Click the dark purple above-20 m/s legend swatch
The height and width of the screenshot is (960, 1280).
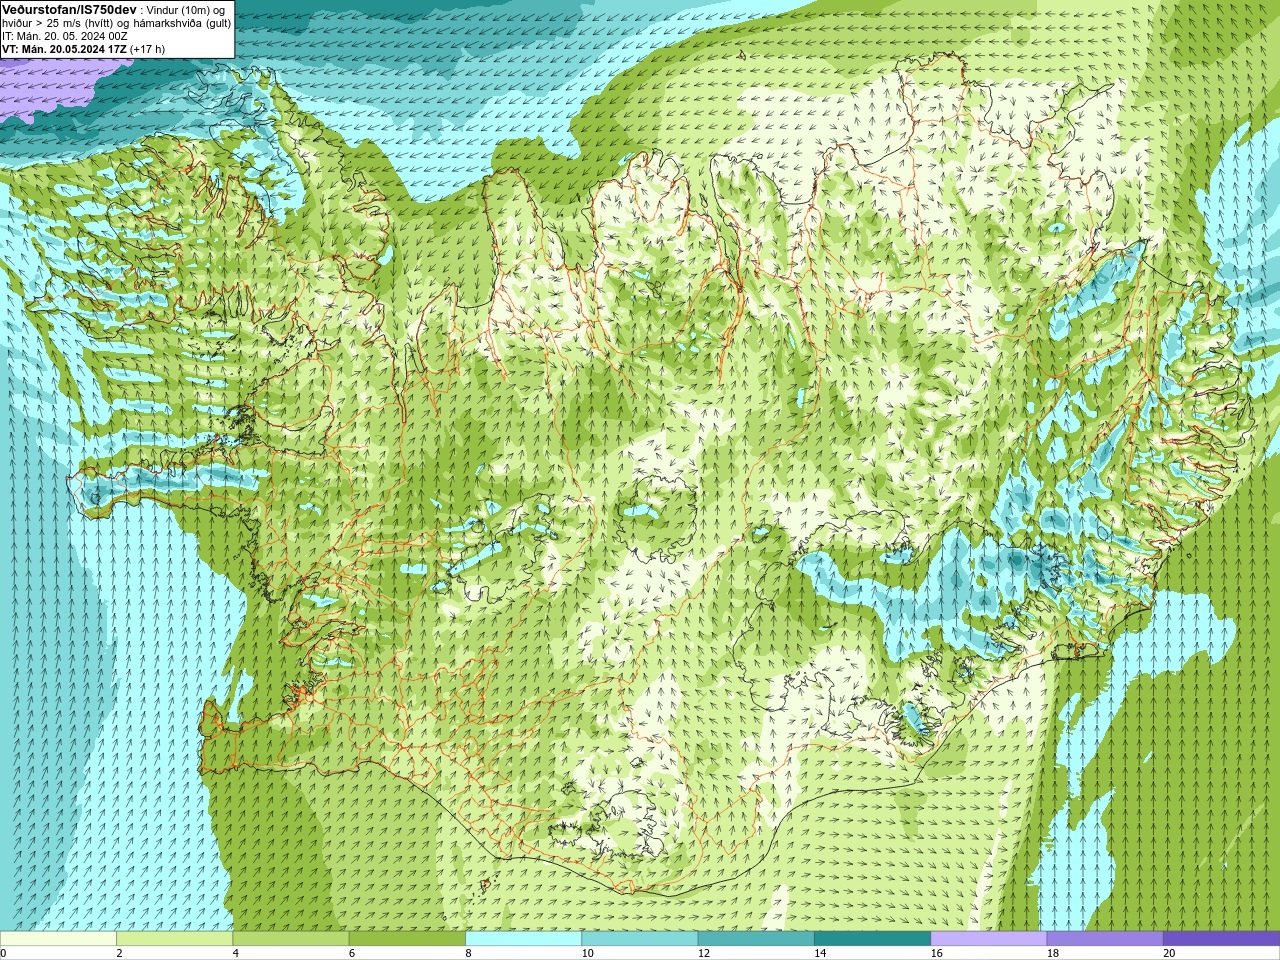[1221, 939]
